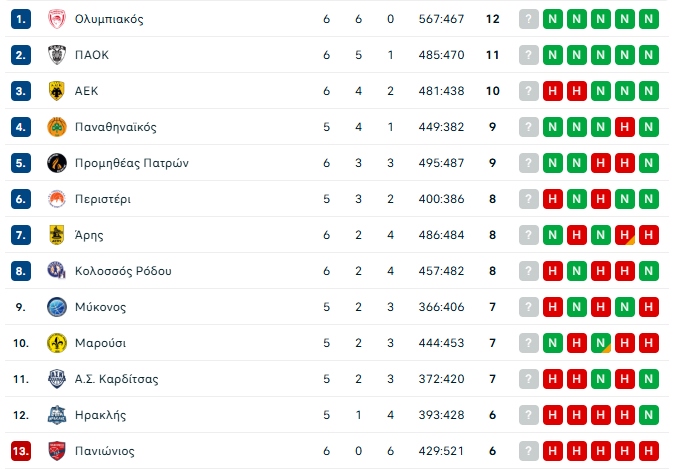
Task: Open the Ολυμπιακός team page link
Action: coord(109,19)
